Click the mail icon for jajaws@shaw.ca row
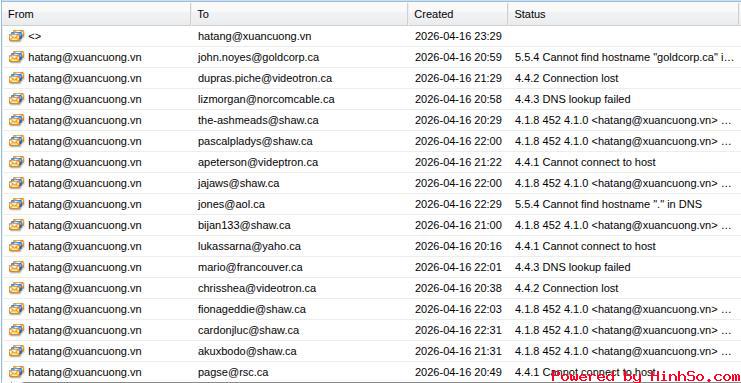 point(16,183)
